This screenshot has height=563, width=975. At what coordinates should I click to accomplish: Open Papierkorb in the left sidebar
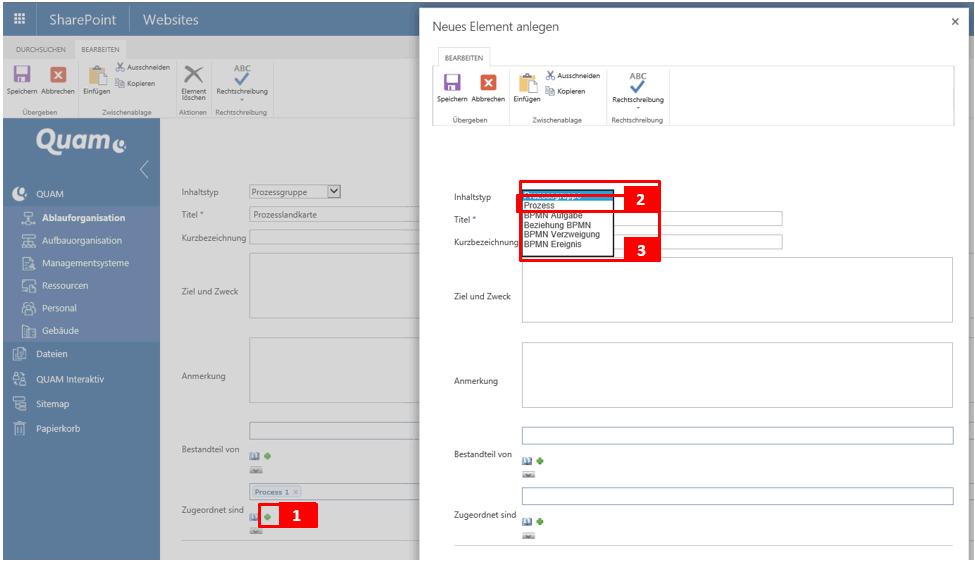pos(58,428)
